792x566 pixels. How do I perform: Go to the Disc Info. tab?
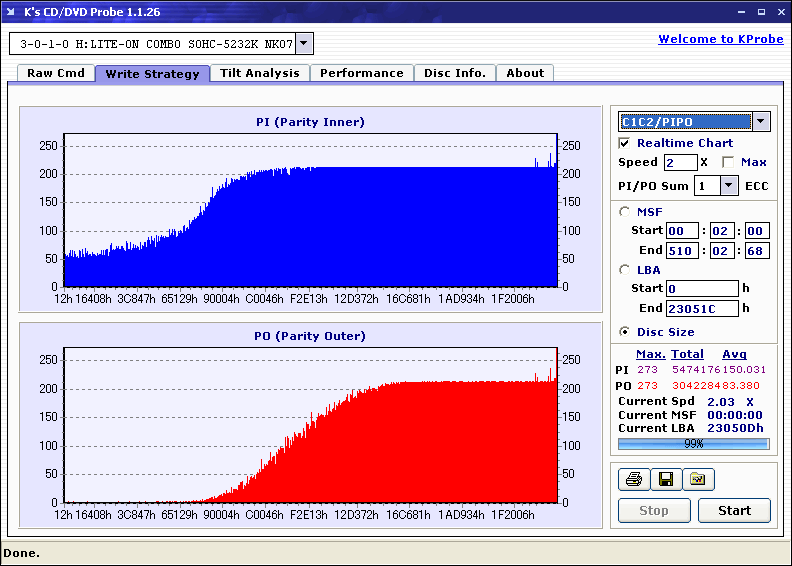tap(455, 73)
